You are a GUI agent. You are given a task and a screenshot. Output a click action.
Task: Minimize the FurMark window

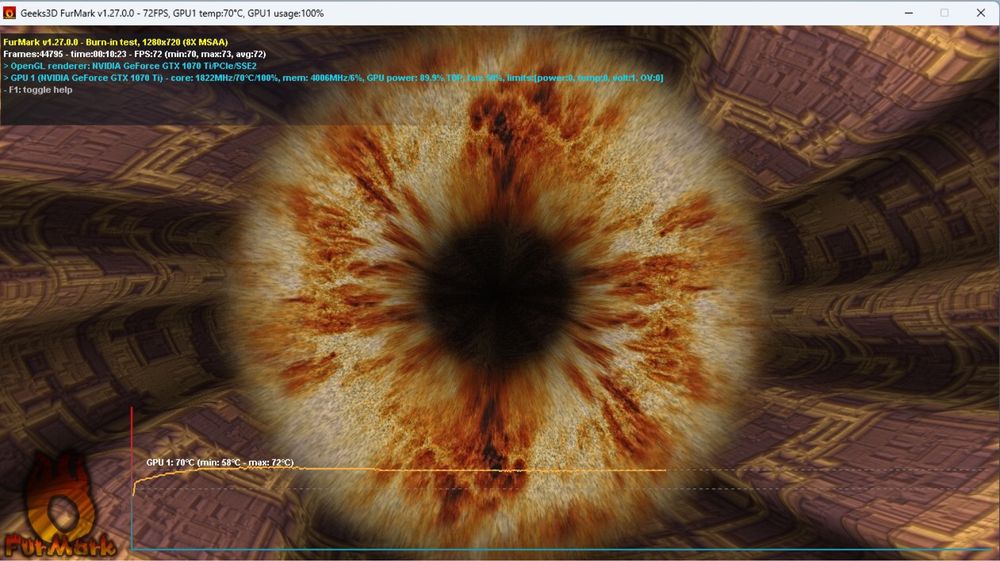click(909, 13)
